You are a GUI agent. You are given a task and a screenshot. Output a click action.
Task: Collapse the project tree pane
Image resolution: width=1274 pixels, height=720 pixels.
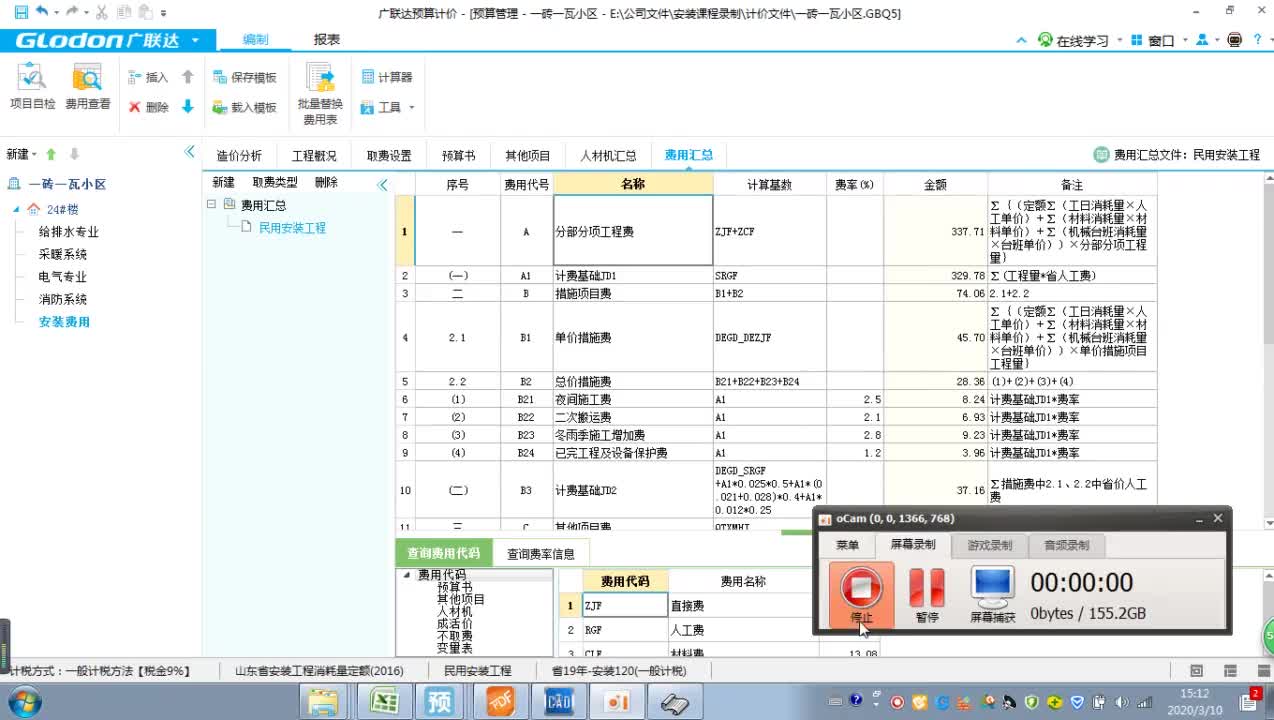pos(190,152)
